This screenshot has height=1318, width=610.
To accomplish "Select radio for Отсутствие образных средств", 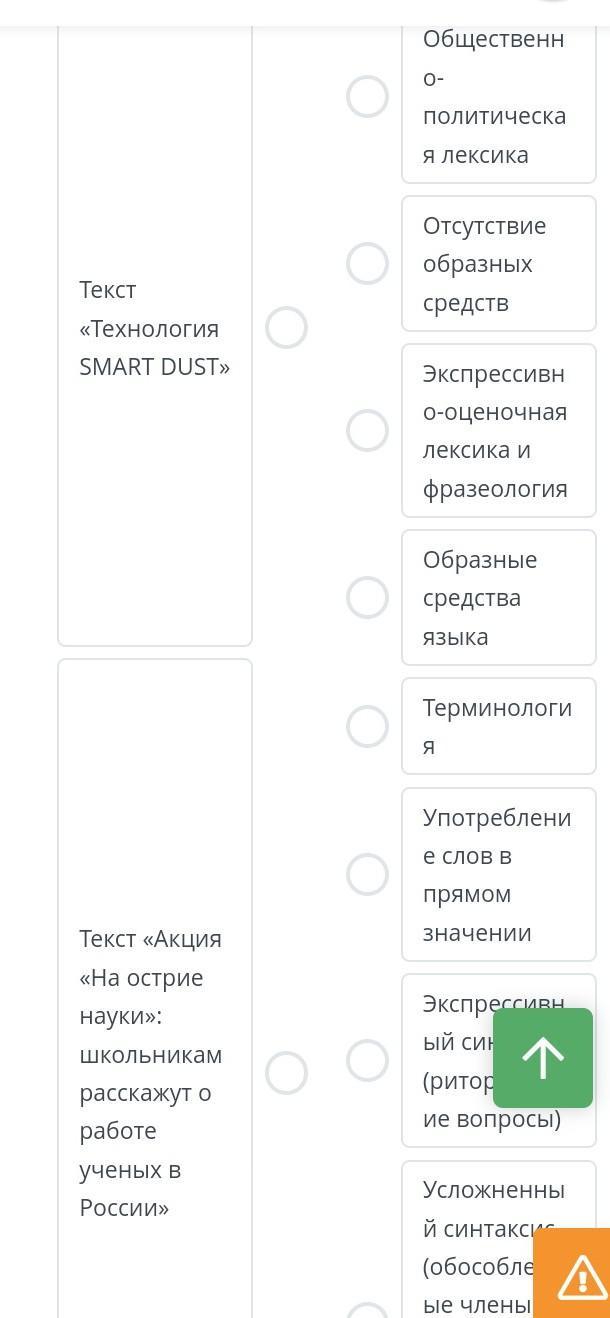I will [x=367, y=264].
